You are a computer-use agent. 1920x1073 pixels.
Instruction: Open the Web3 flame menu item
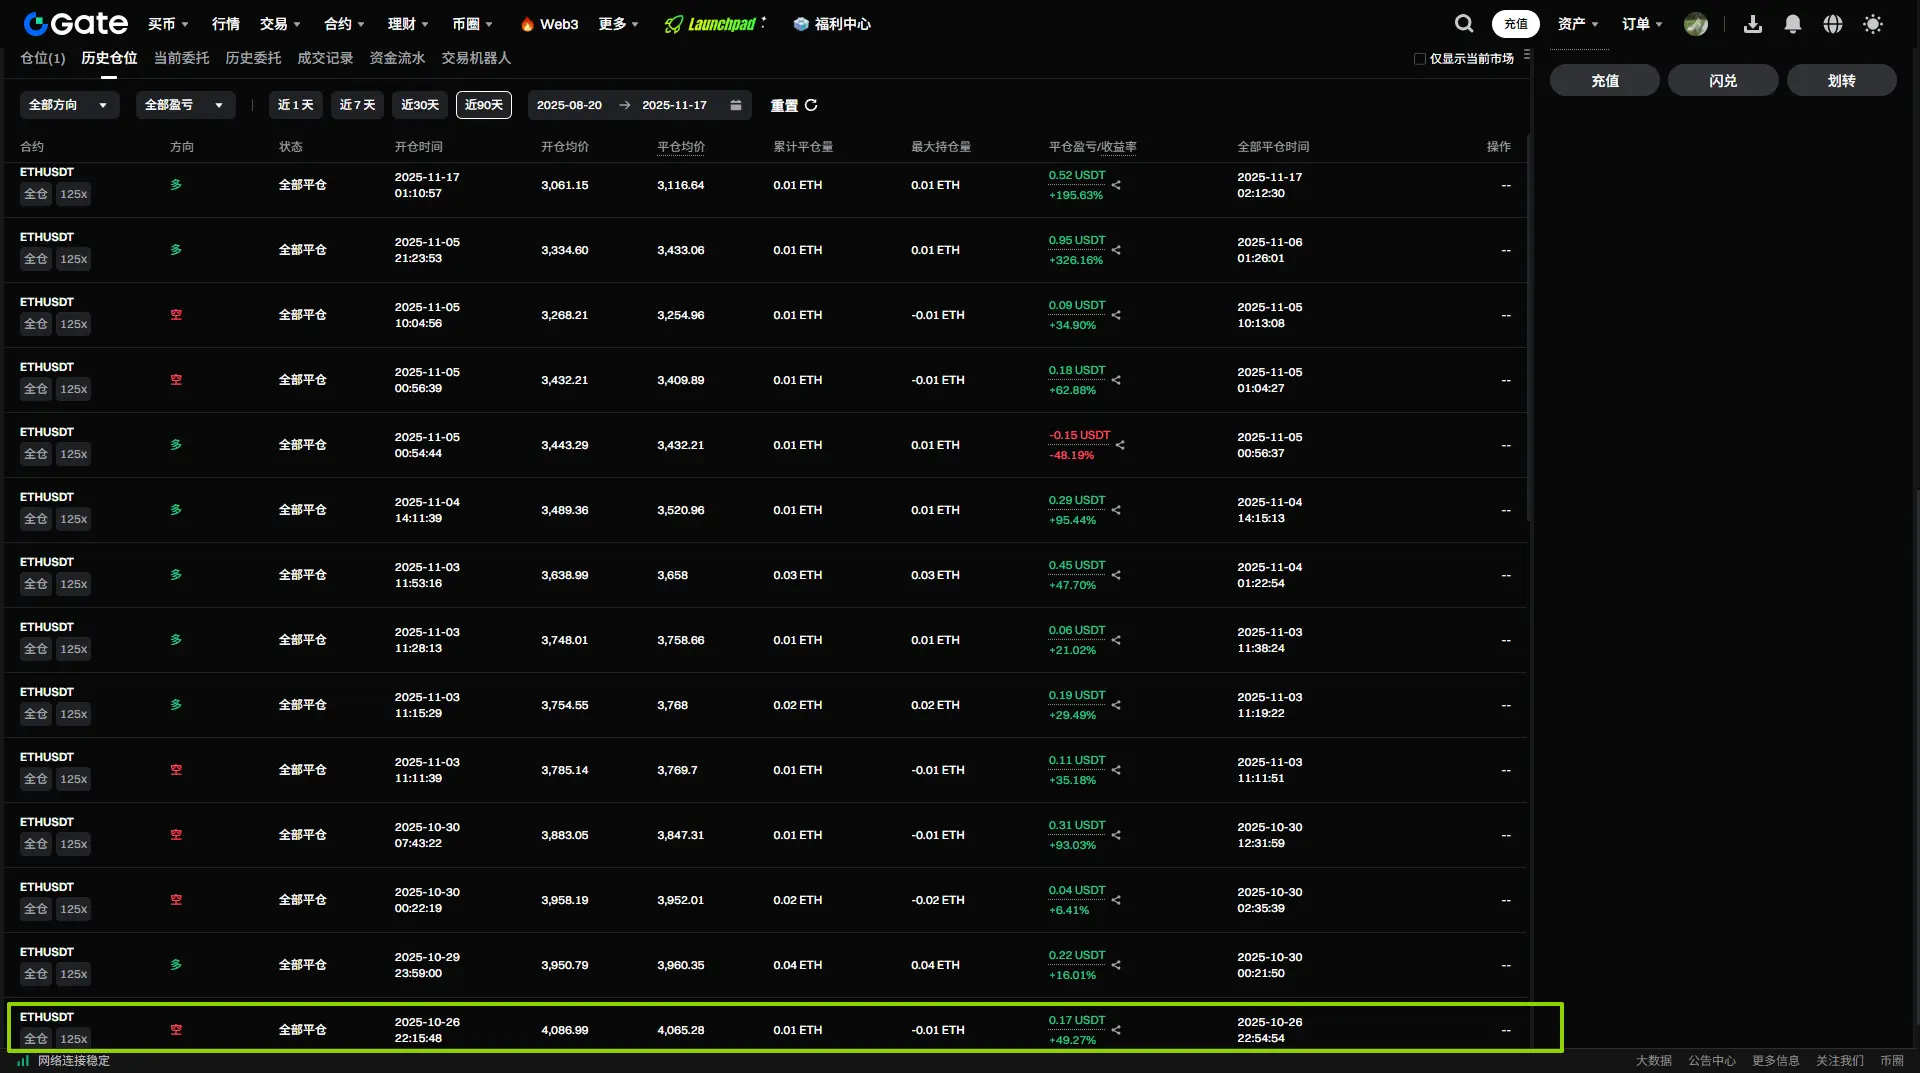click(x=549, y=24)
